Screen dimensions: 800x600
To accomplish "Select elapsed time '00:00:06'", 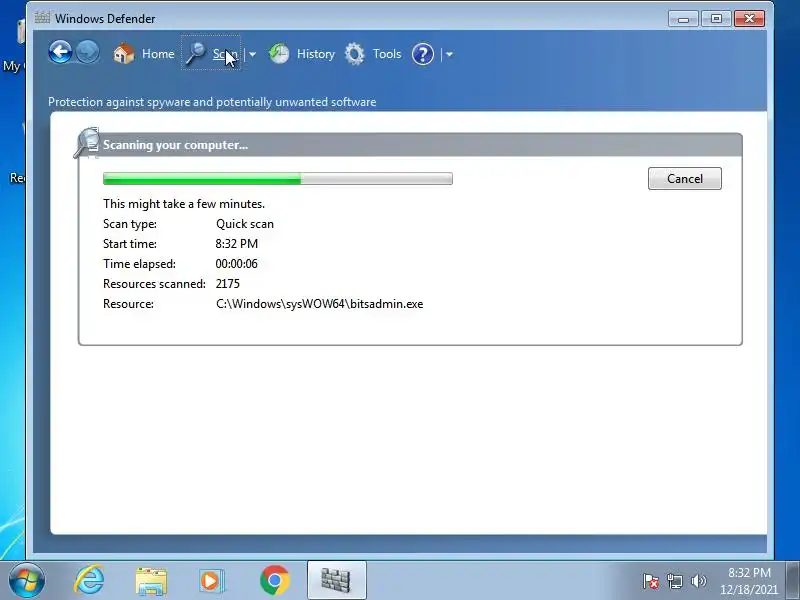I will [x=237, y=264].
